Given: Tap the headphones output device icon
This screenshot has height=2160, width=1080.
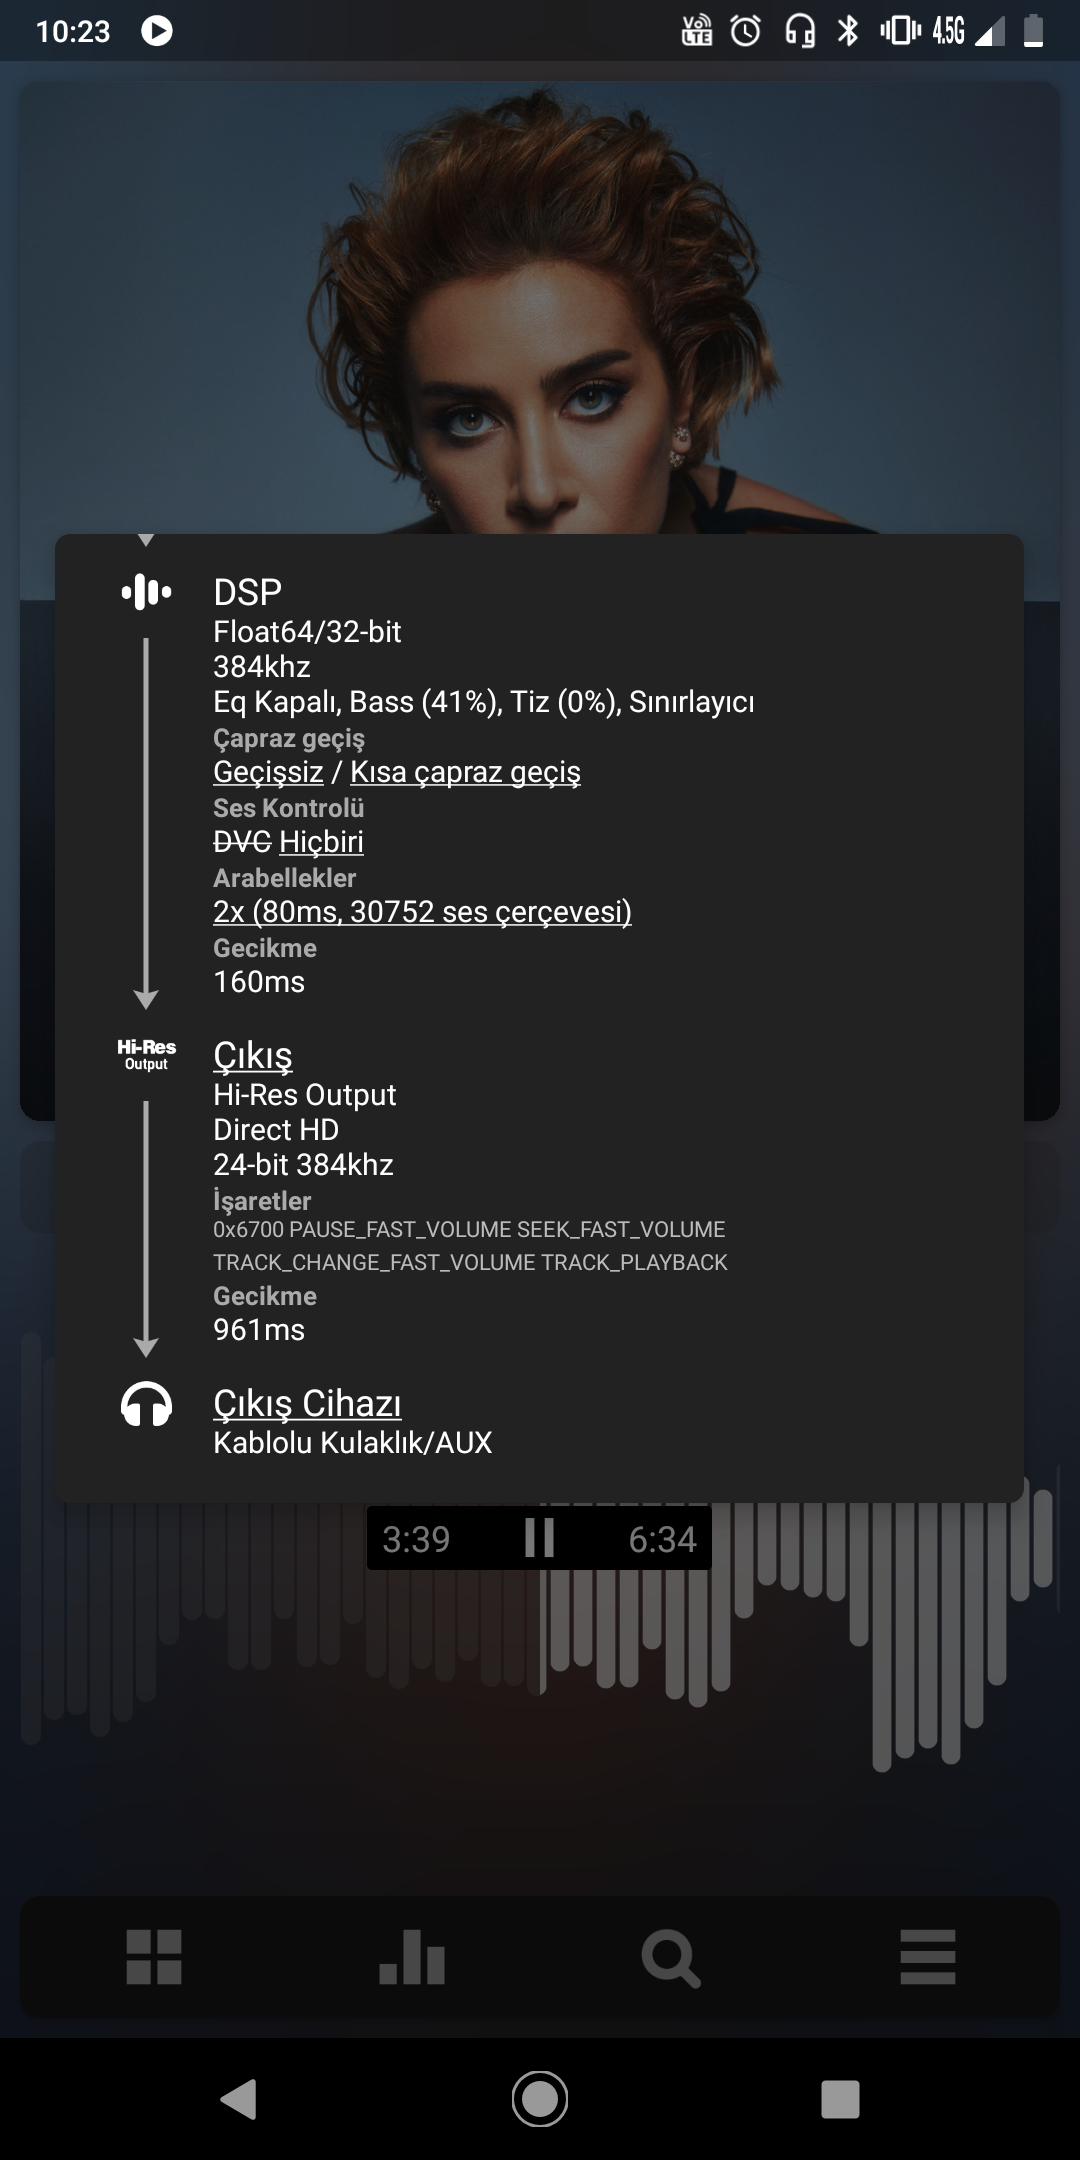Looking at the screenshot, I should click(146, 1404).
